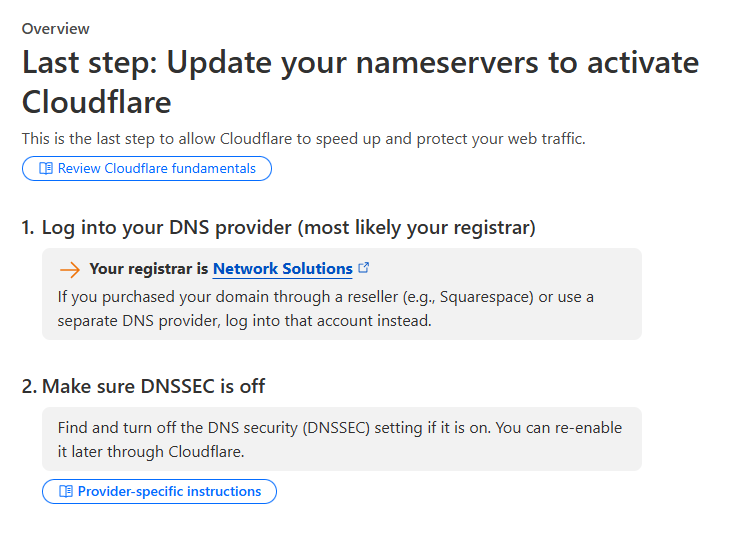Screen dimensions: 750x535
Task: Click the 'This is the last step' subtitle sentence
Action: (304, 139)
